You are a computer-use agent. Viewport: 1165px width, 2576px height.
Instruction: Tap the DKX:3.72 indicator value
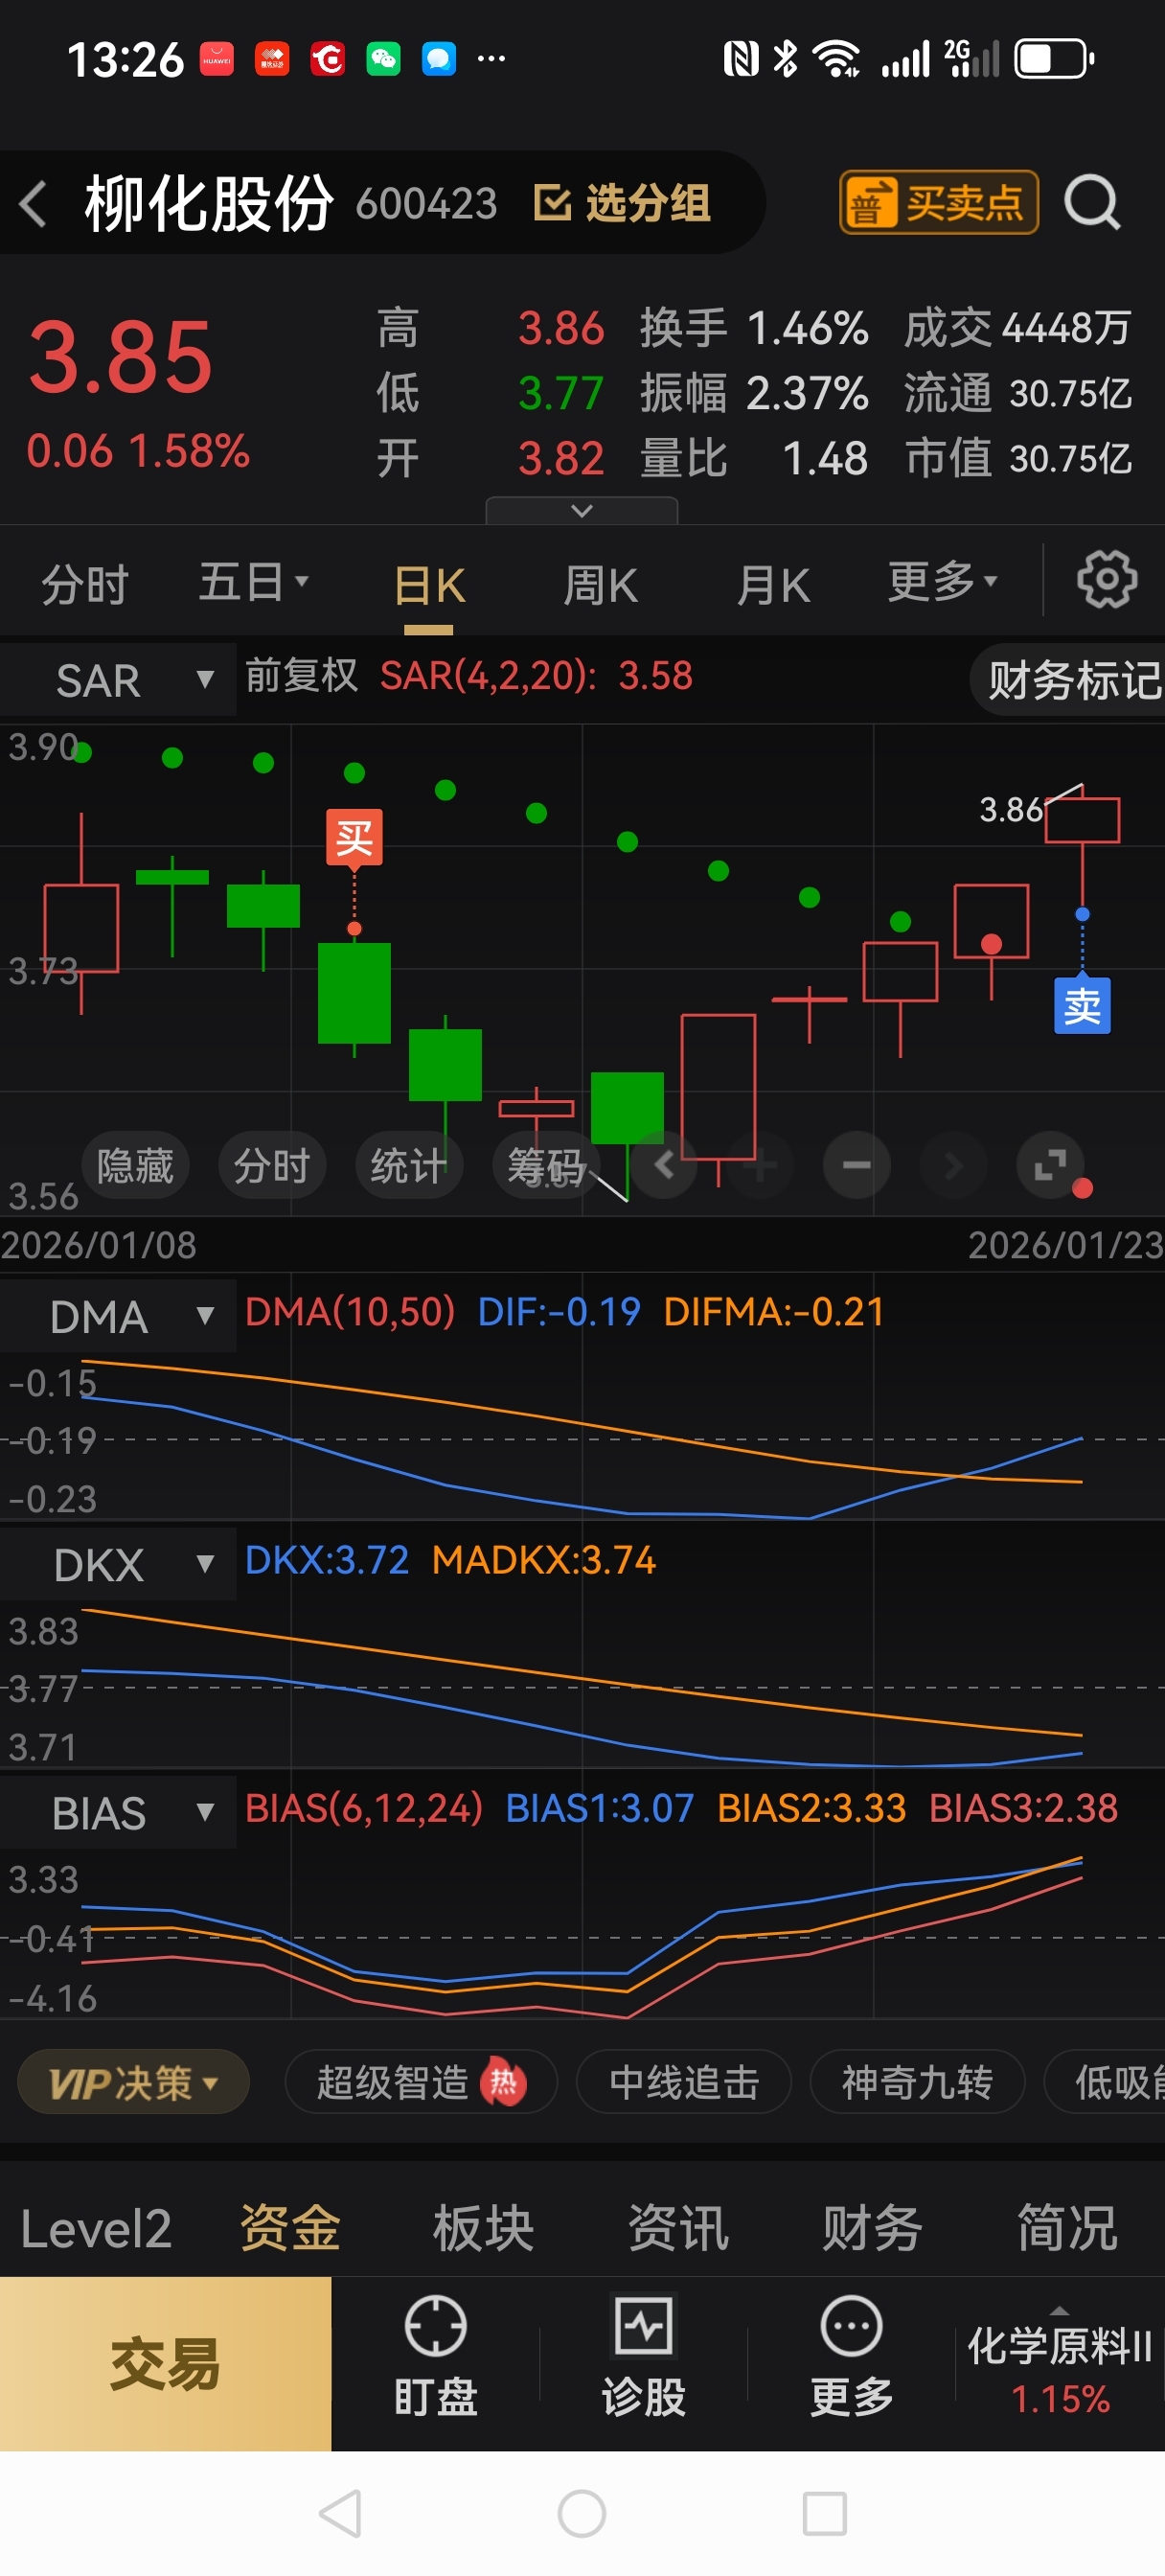pyautogui.click(x=327, y=1560)
